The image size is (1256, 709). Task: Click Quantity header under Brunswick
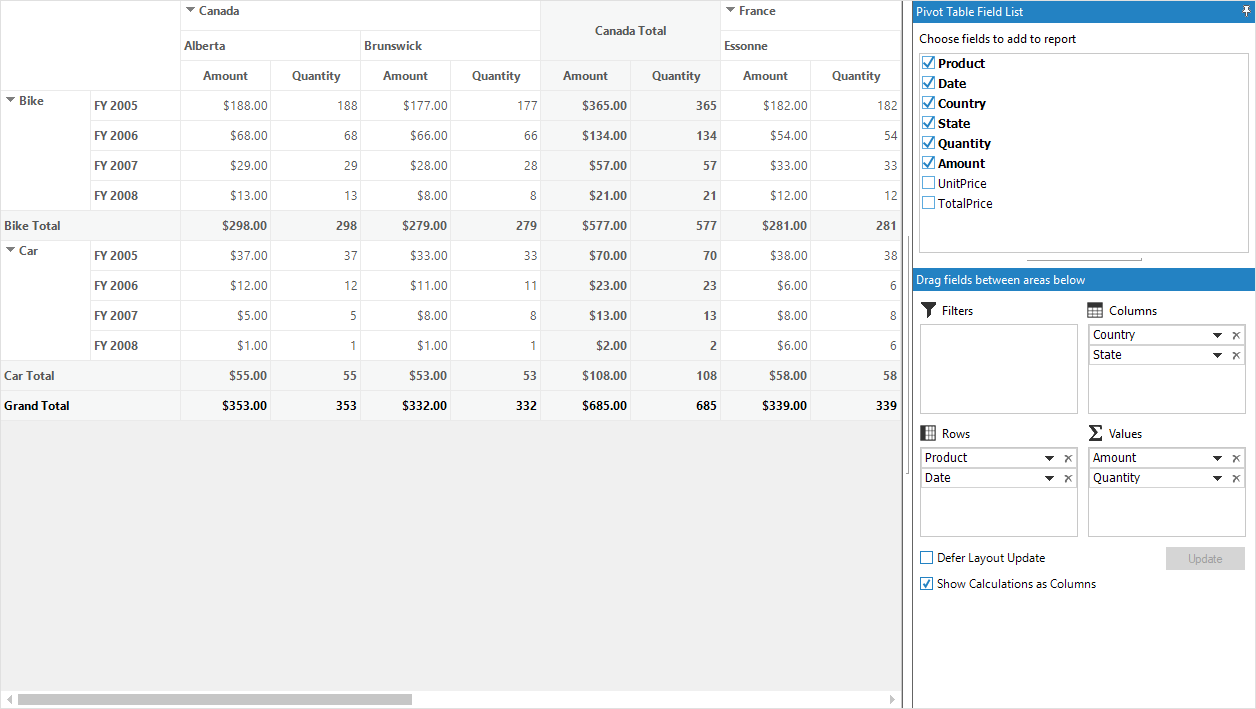tap(495, 76)
